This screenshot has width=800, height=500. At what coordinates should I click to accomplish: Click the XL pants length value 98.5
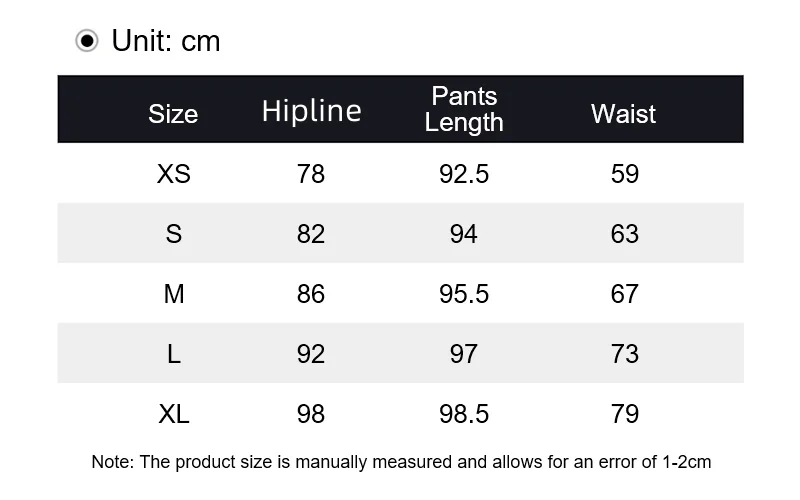pyautogui.click(x=464, y=414)
